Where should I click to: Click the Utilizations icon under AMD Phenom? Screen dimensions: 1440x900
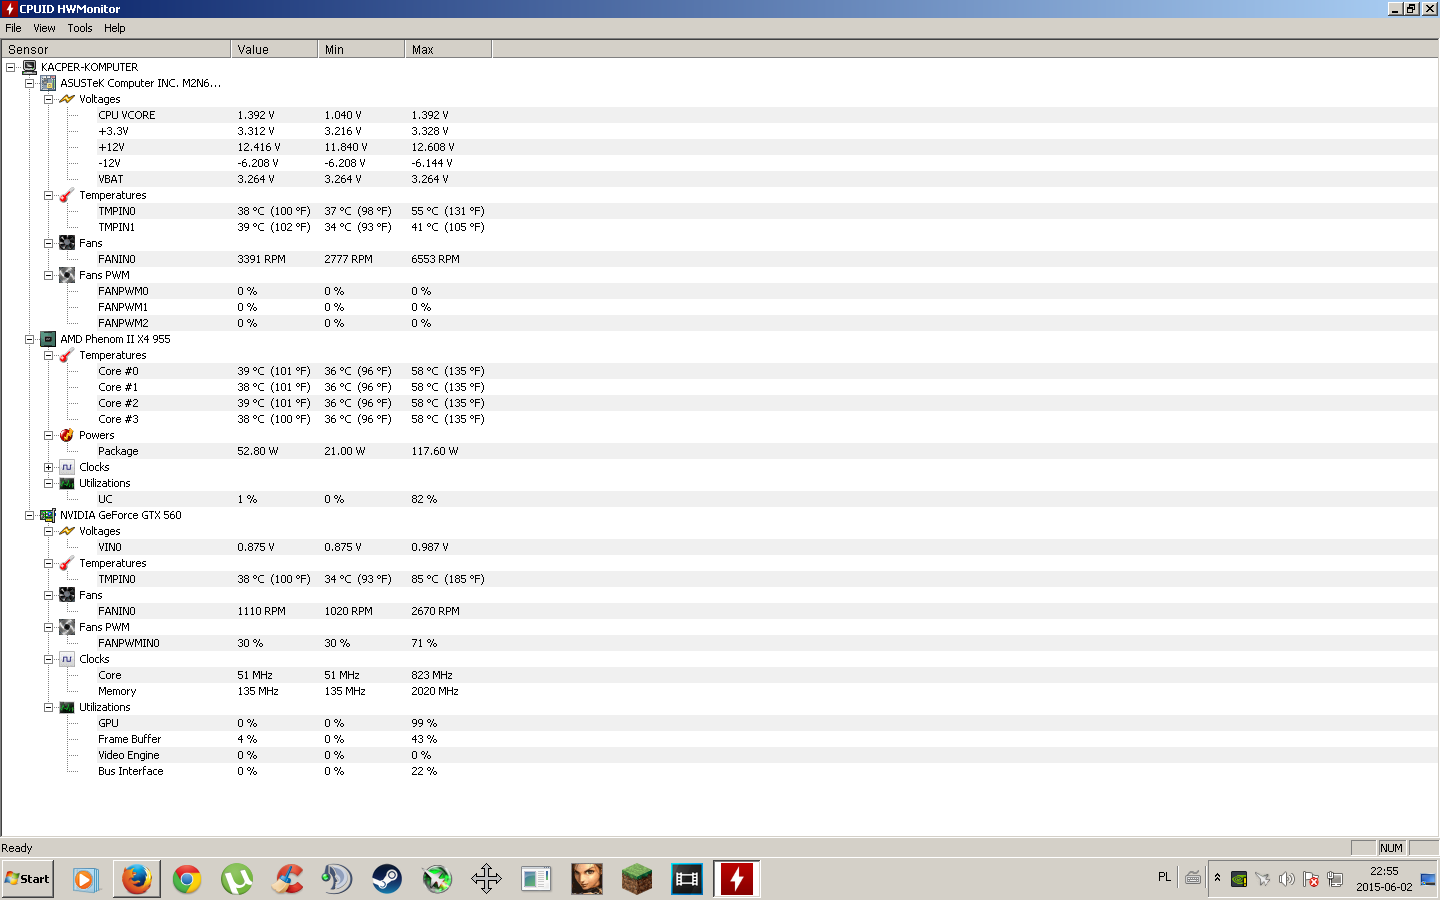point(67,483)
